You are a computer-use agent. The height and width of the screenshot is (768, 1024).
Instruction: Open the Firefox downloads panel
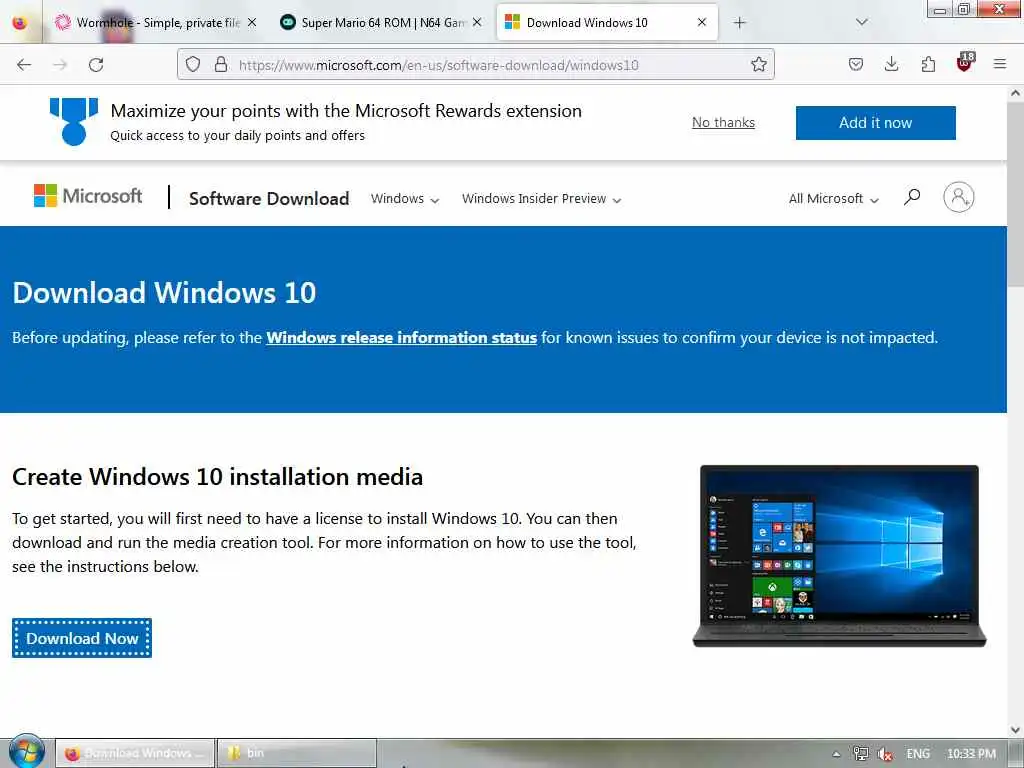(x=891, y=64)
